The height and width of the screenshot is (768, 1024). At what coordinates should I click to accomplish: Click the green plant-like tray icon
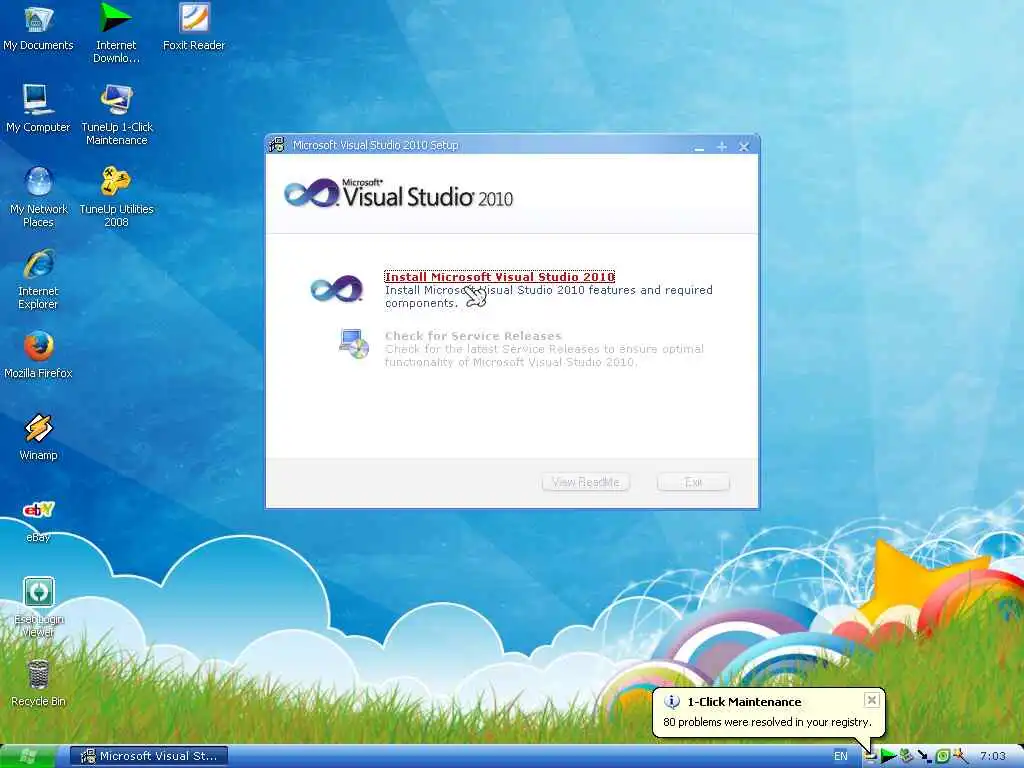point(906,756)
